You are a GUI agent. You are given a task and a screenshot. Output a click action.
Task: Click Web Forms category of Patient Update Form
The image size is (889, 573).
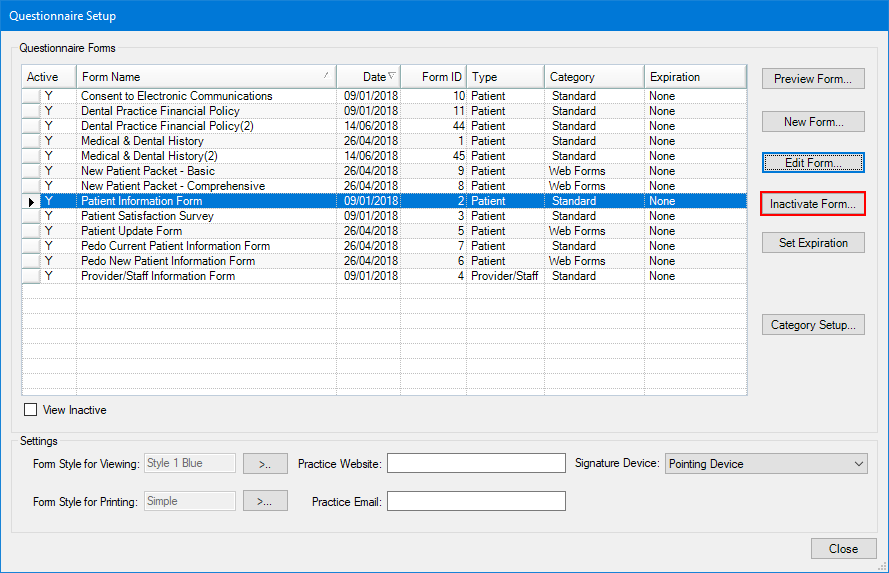coord(594,231)
